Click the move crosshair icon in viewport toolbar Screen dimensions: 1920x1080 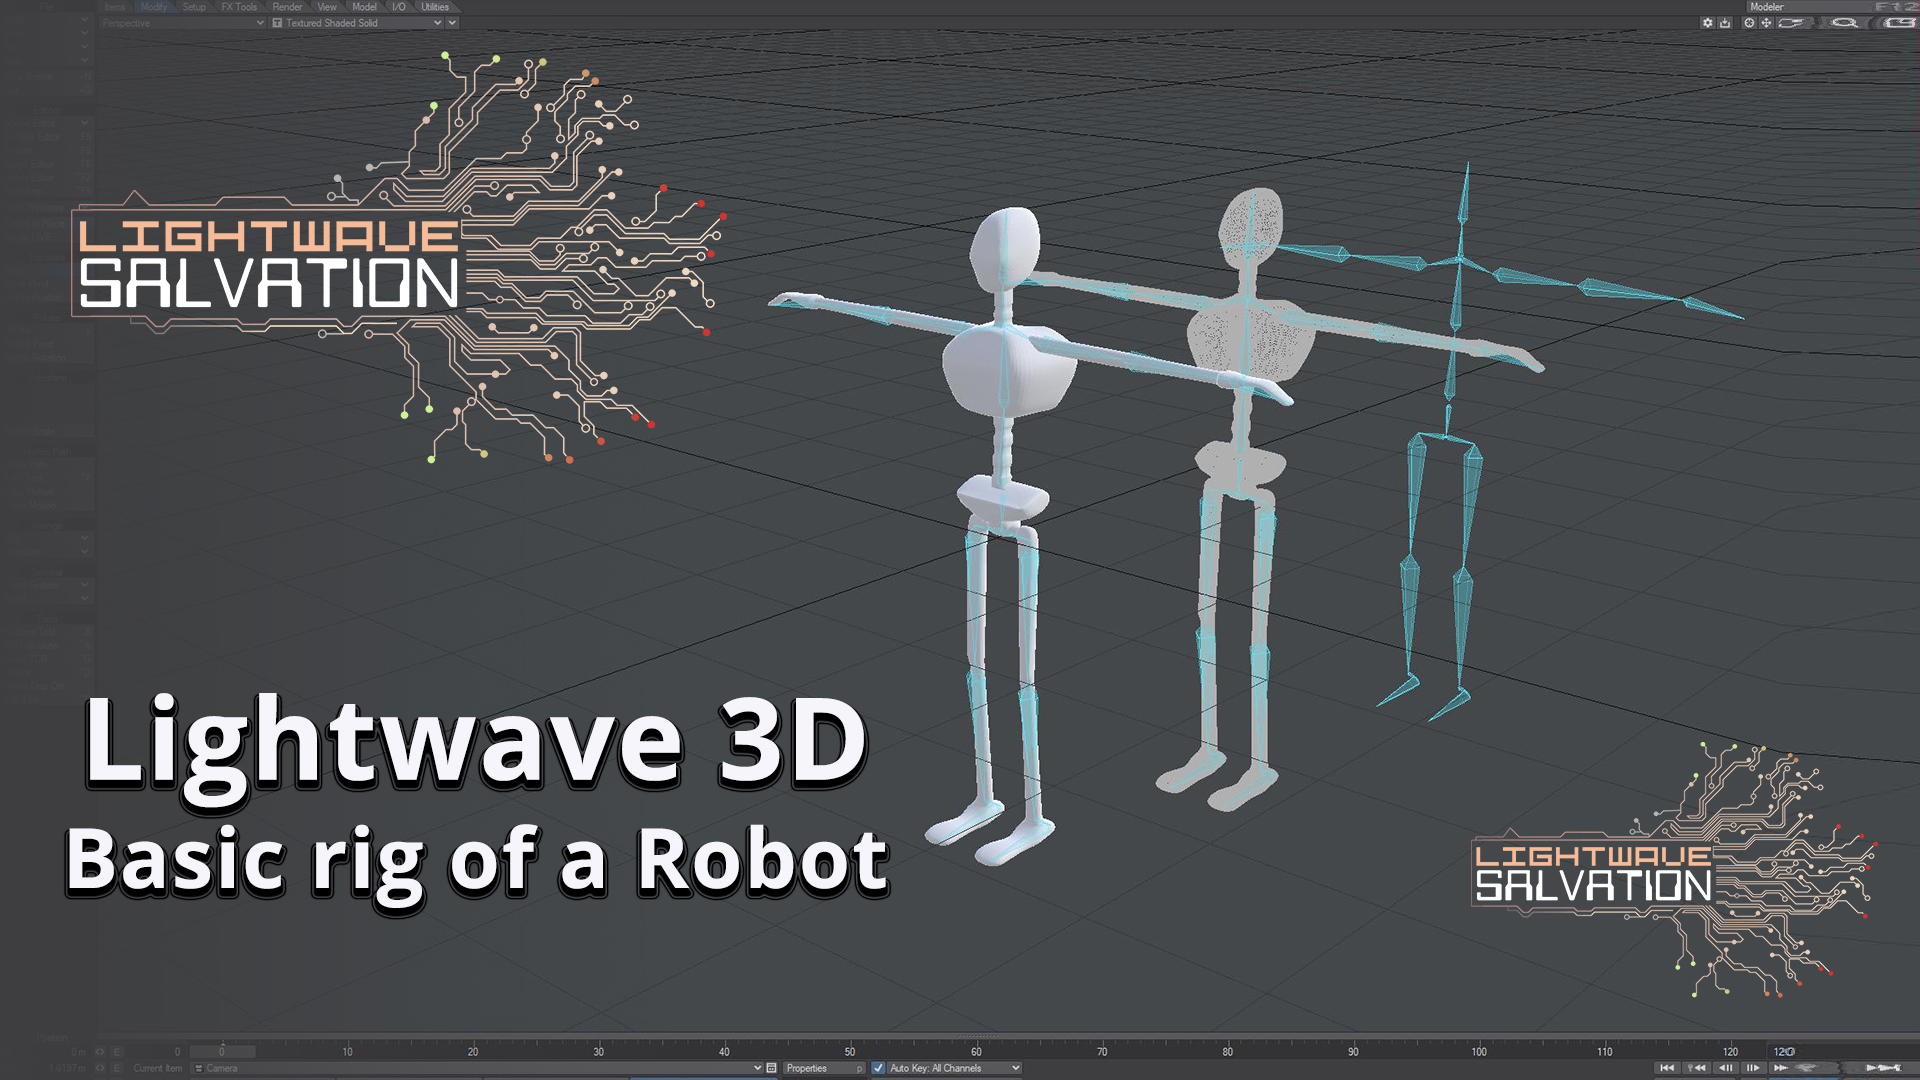click(1766, 22)
